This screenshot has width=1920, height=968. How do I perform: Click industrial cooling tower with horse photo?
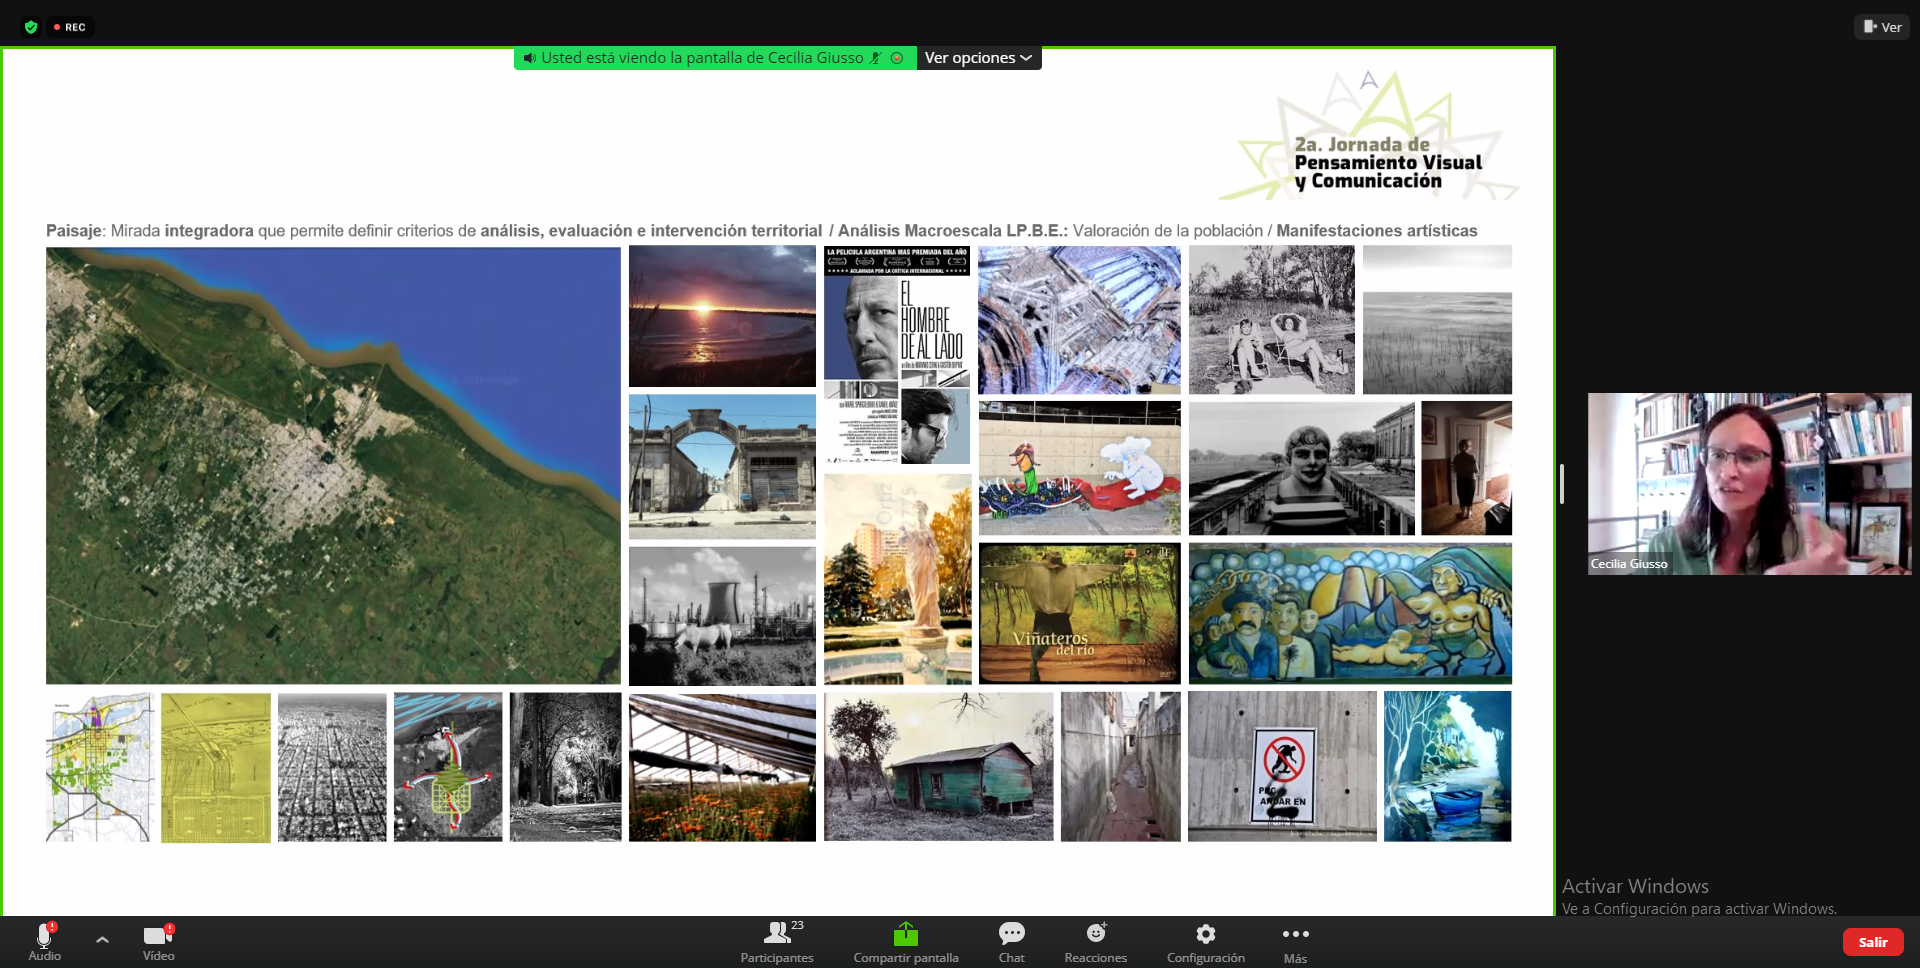[722, 615]
